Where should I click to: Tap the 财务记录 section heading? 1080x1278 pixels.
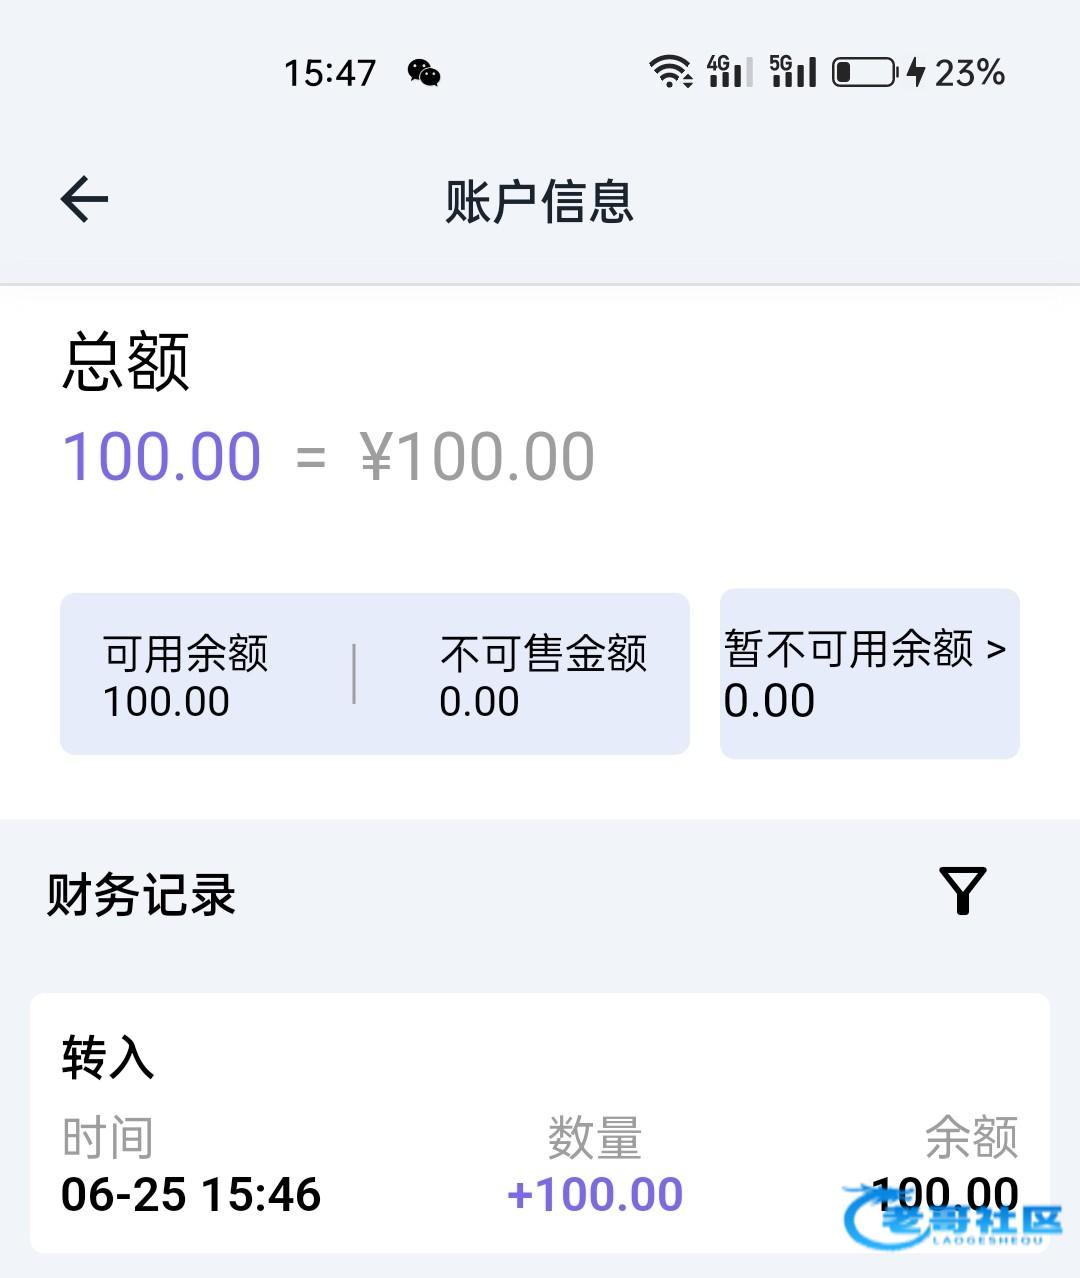pyautogui.click(x=141, y=895)
